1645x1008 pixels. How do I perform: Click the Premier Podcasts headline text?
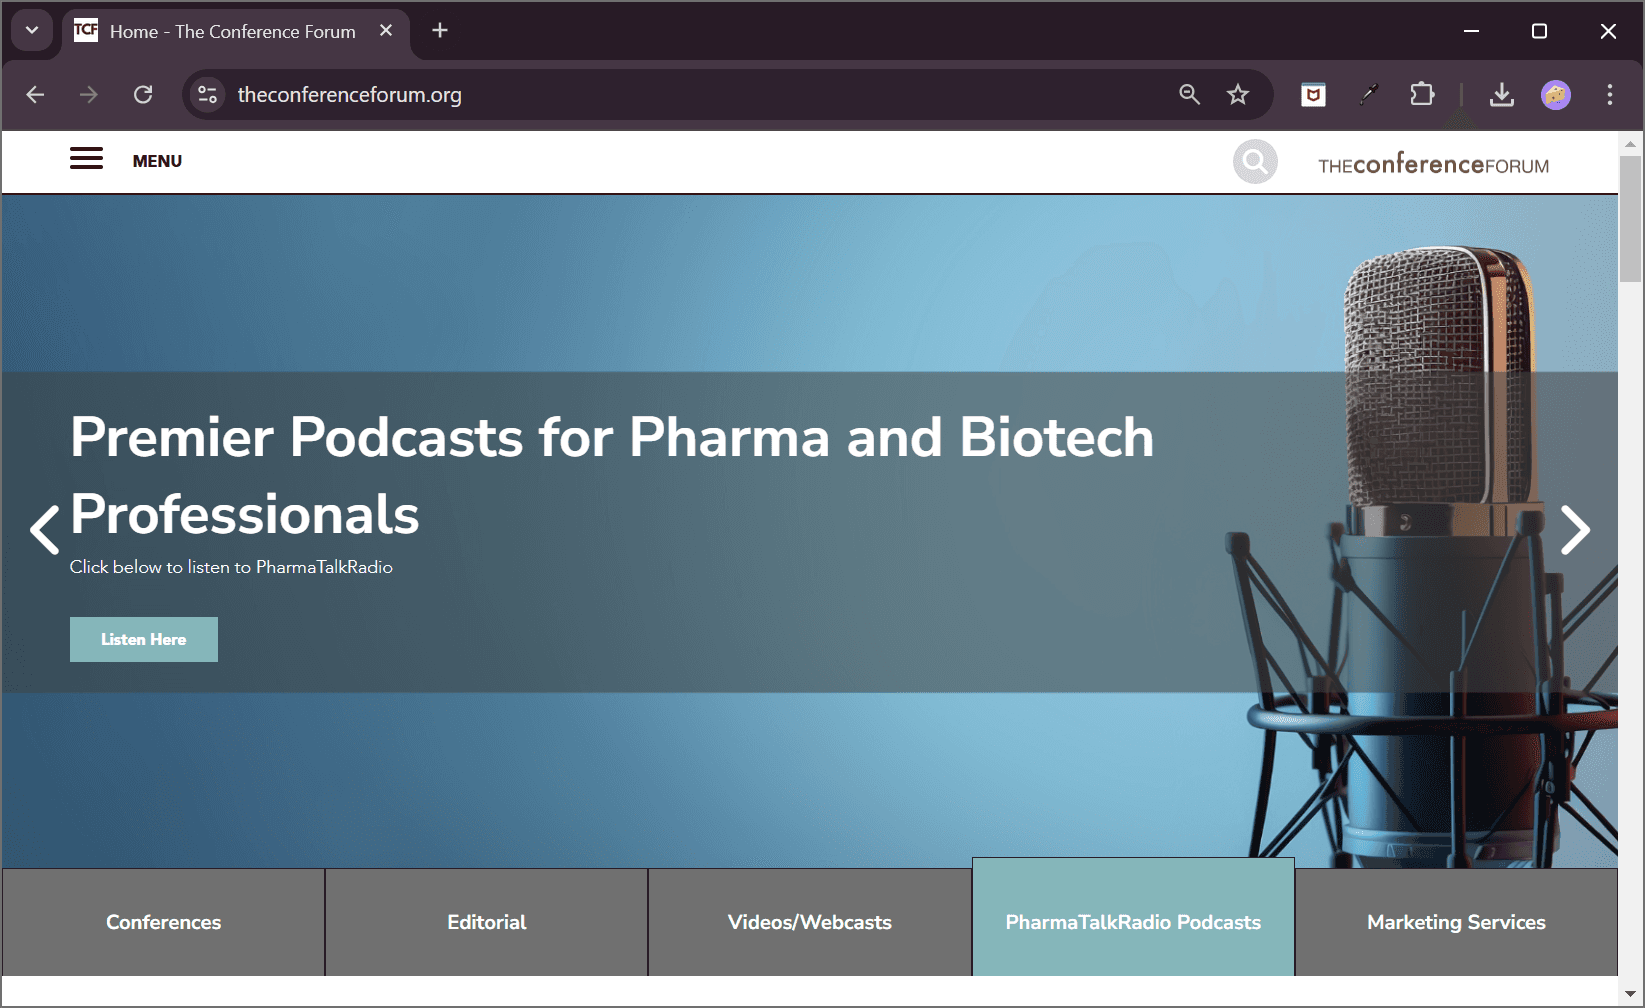[612, 476]
